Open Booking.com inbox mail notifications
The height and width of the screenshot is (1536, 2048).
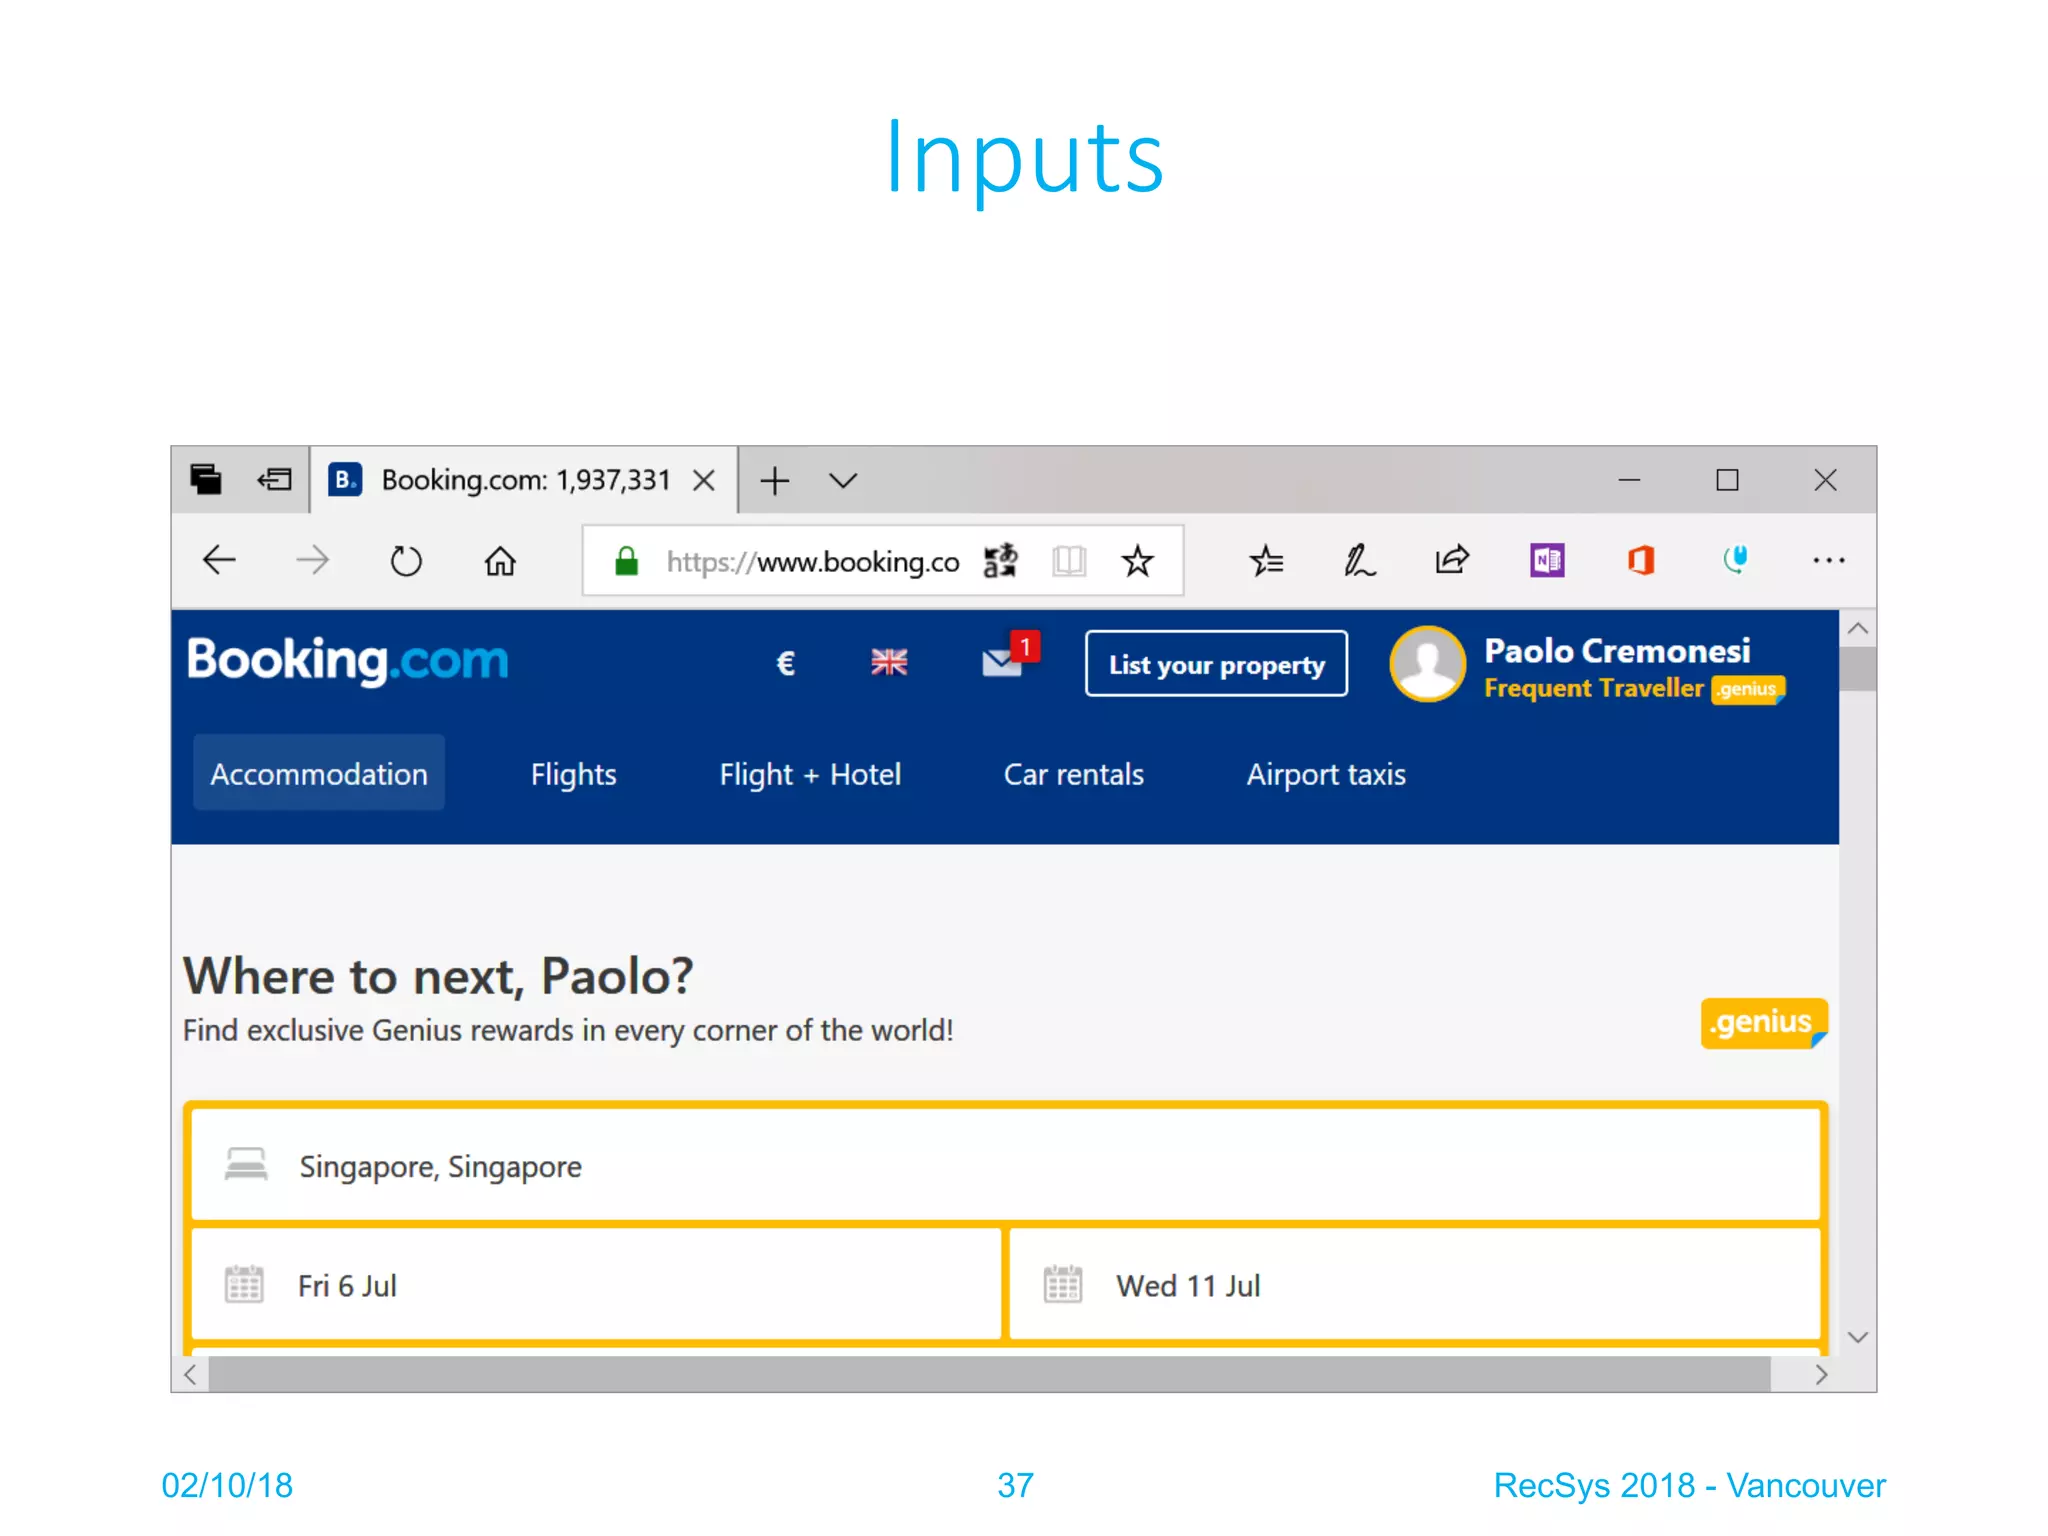click(1003, 662)
